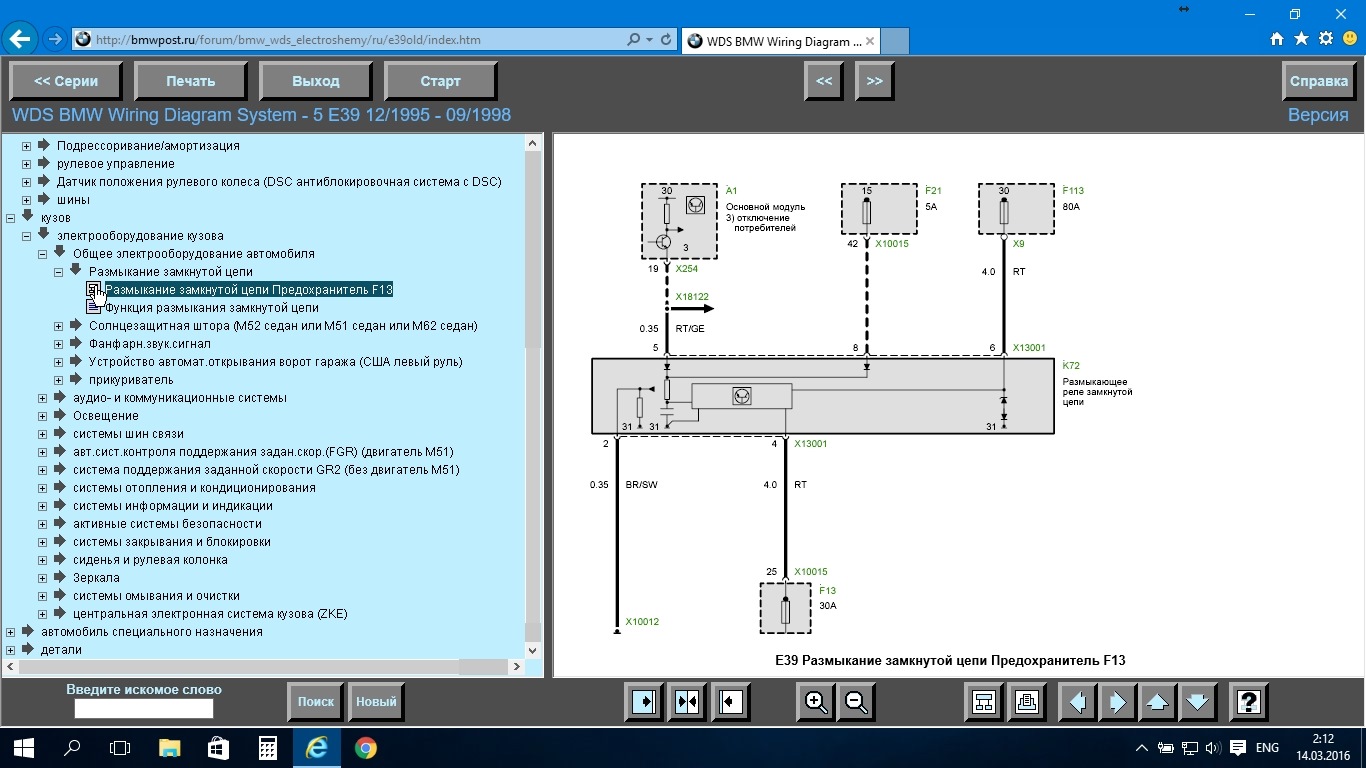Pan the diagram left with arrow icon

[1078, 702]
